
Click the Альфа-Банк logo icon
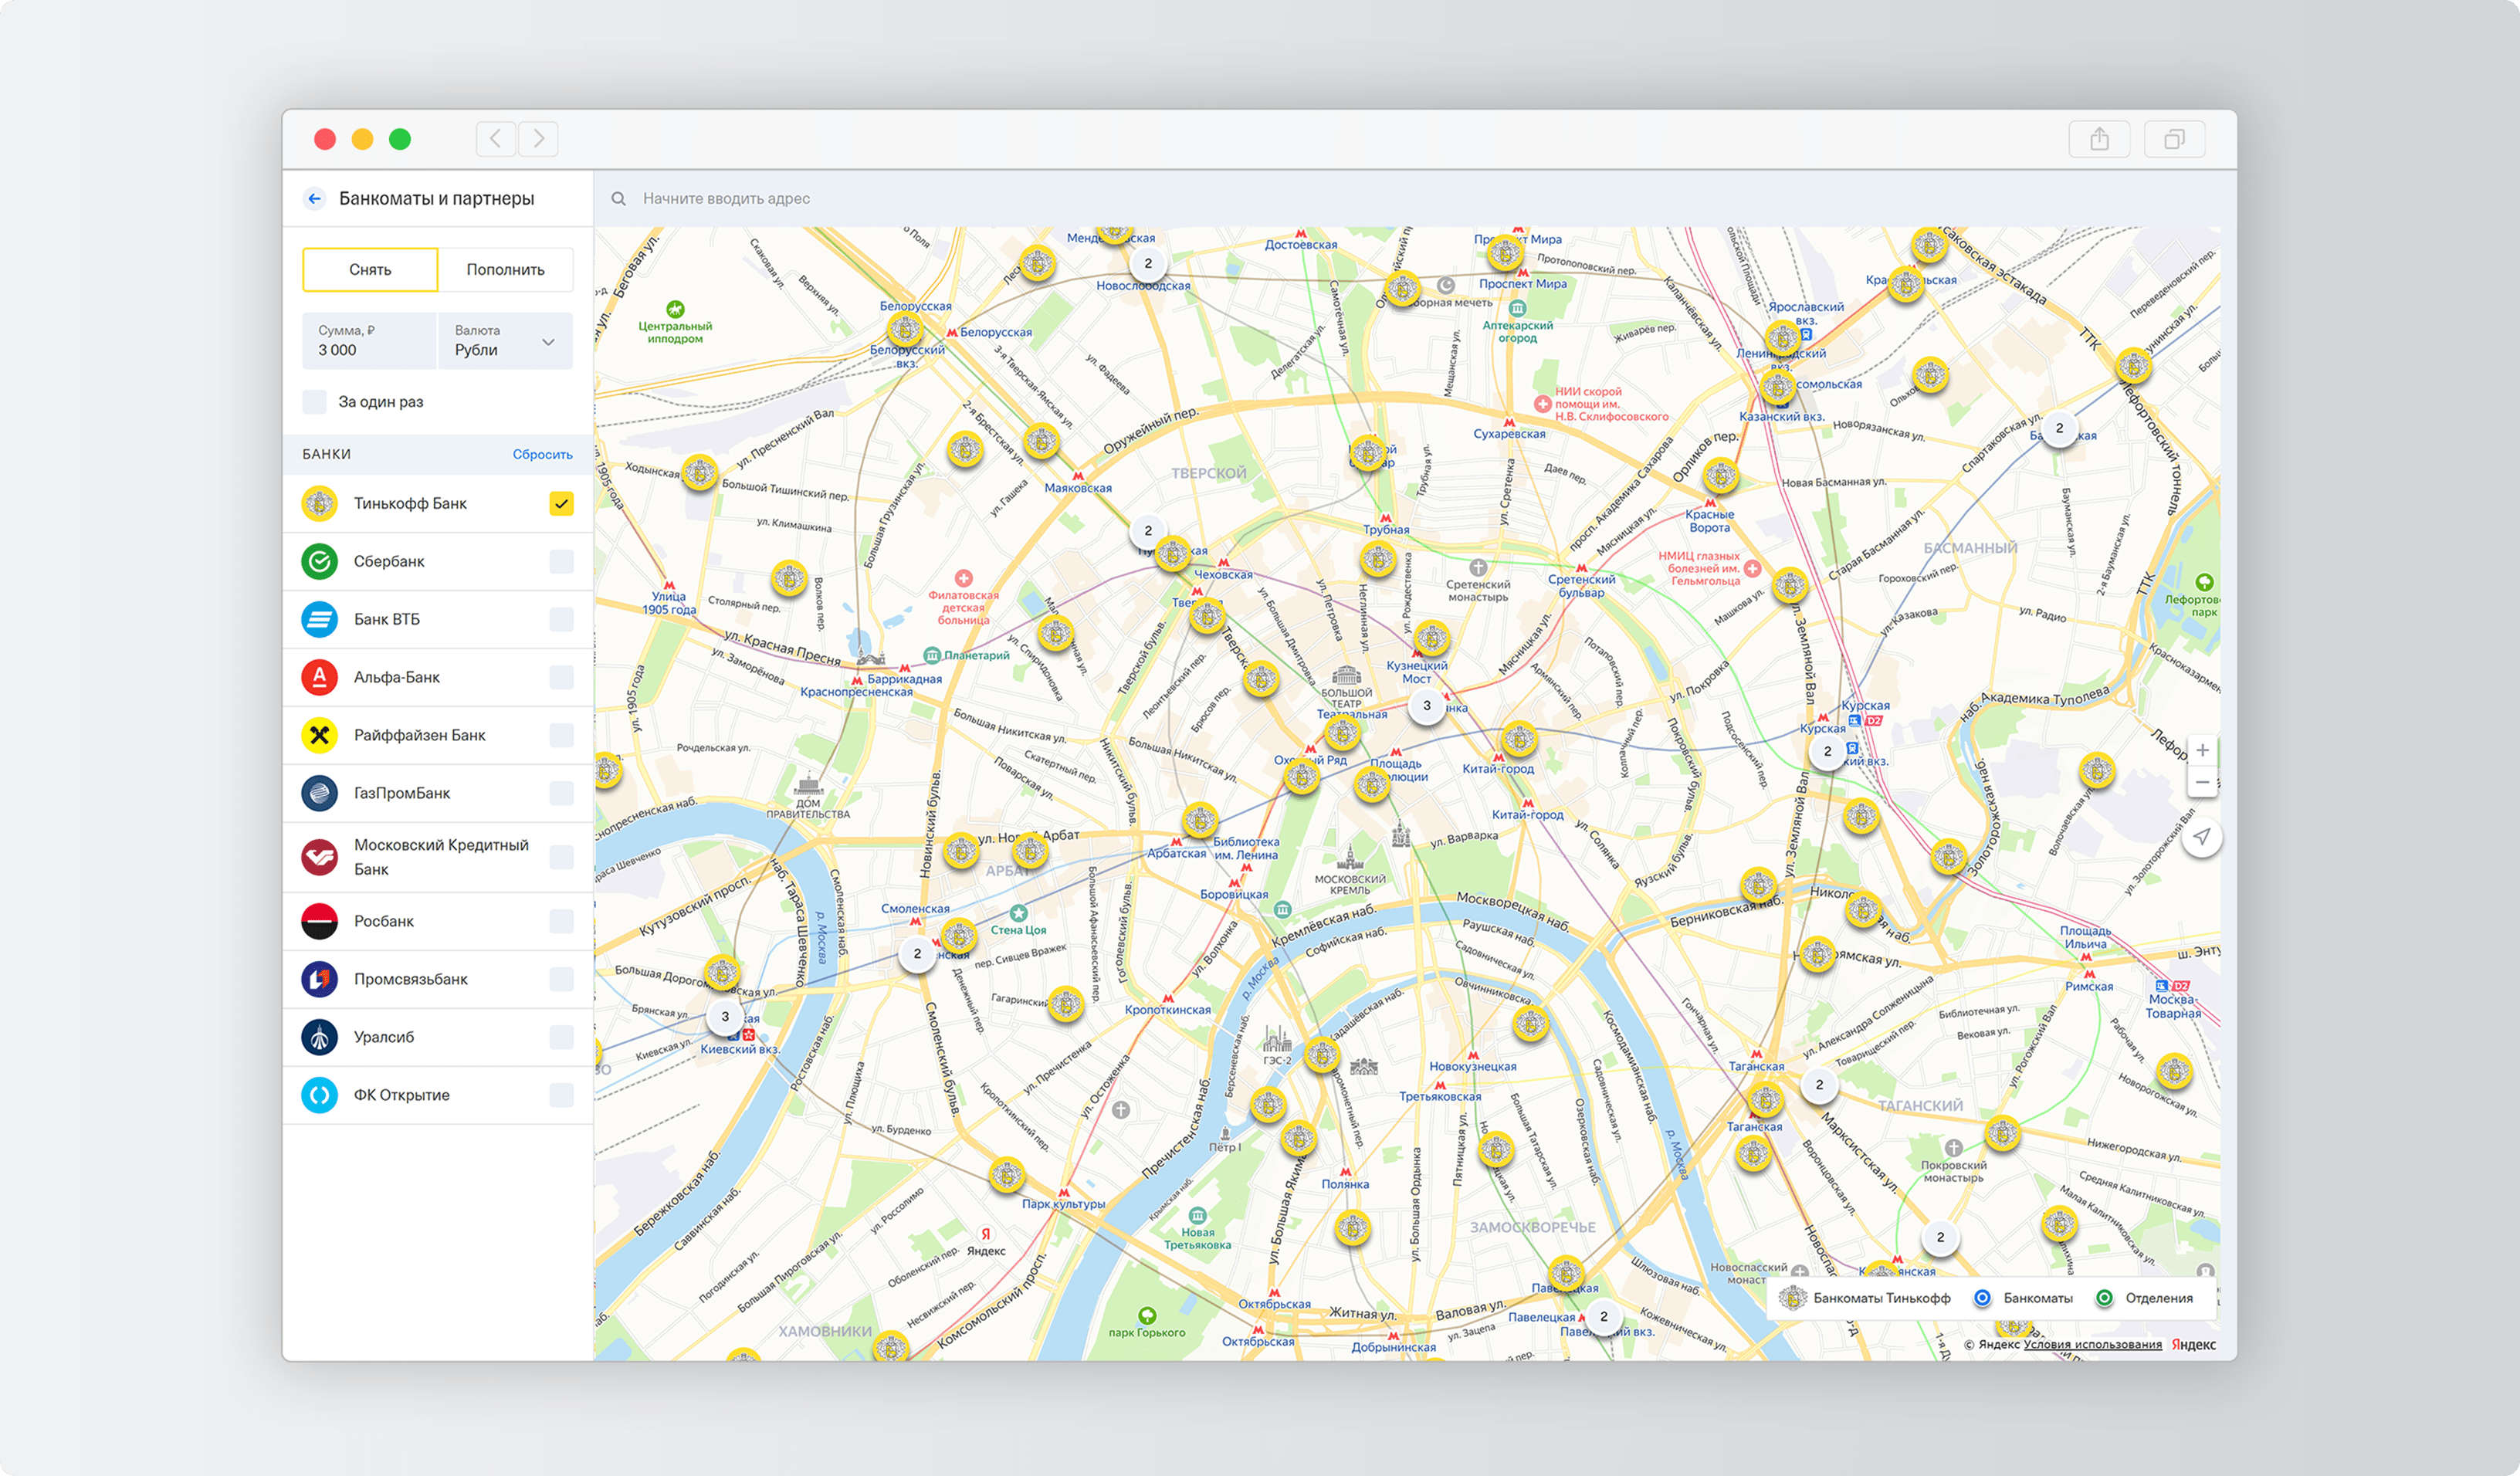[x=320, y=677]
